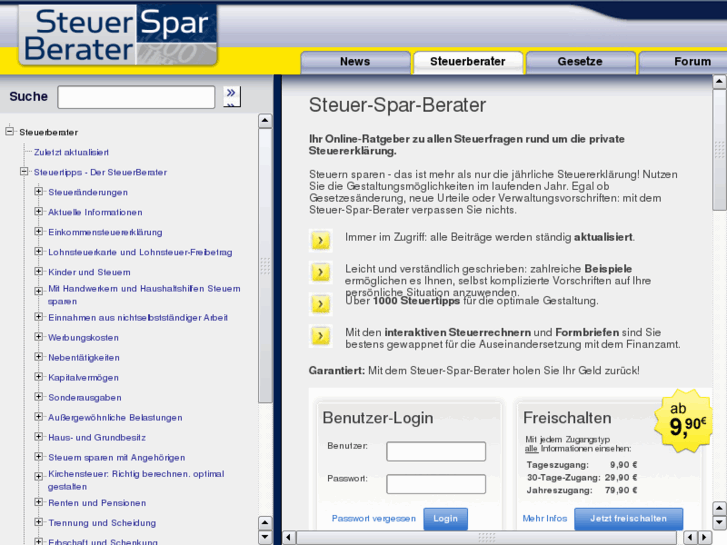This screenshot has height=545, width=727.
Task: Click the yellow arrow bullet beside 'Leicht und verständlich'
Action: (320, 272)
